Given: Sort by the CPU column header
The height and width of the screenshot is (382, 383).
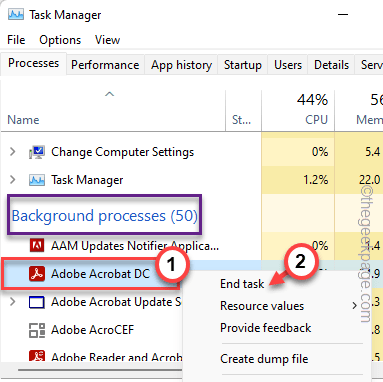Looking at the screenshot, I should pos(316,120).
